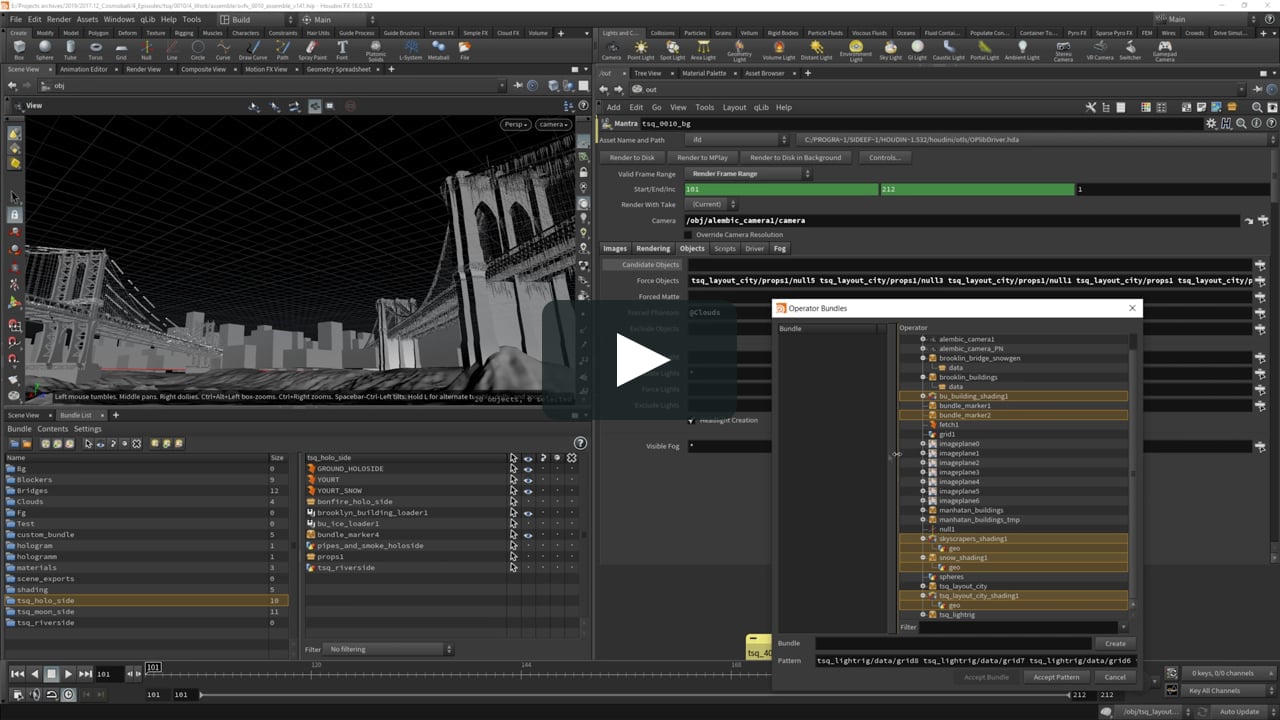Select the L-System shelf tool
Viewport: 1280px width, 720px height.
click(x=411, y=50)
